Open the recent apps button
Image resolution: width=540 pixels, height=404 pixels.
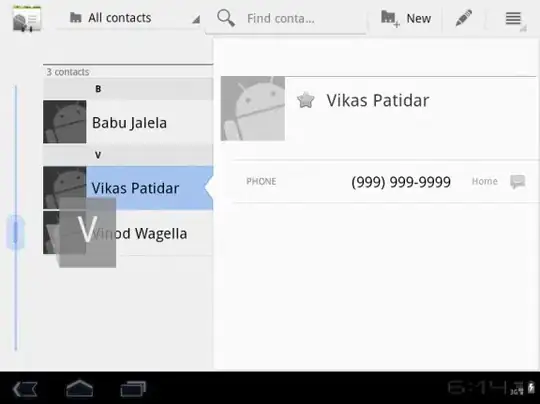[133, 389]
